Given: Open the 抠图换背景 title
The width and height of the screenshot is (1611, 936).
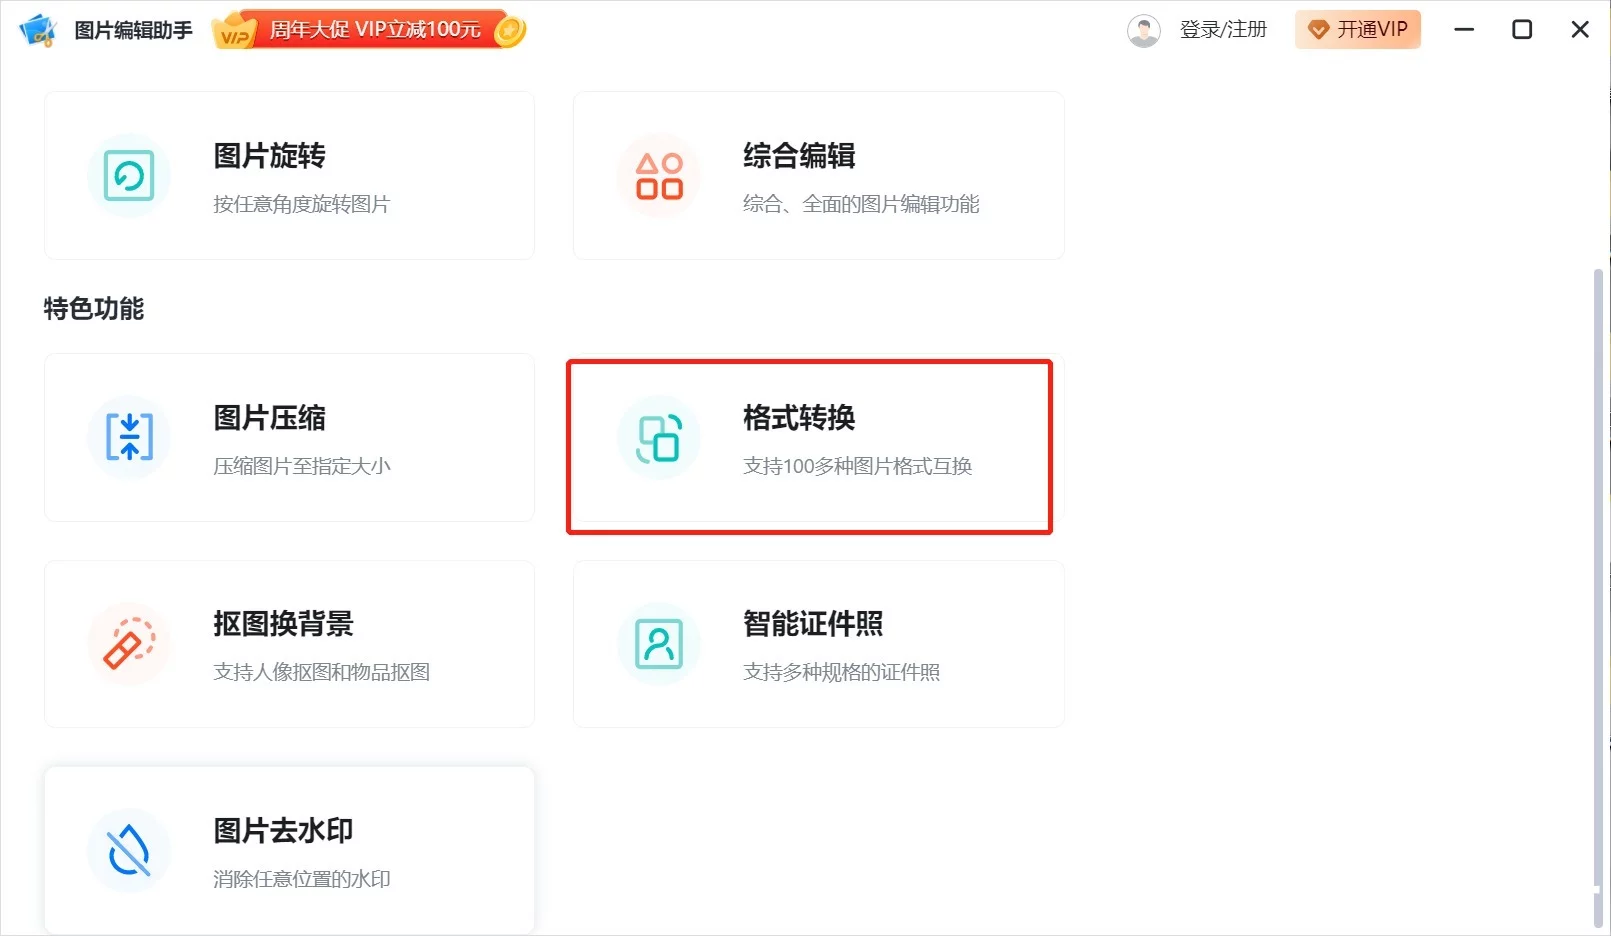Looking at the screenshot, I should coord(283,624).
